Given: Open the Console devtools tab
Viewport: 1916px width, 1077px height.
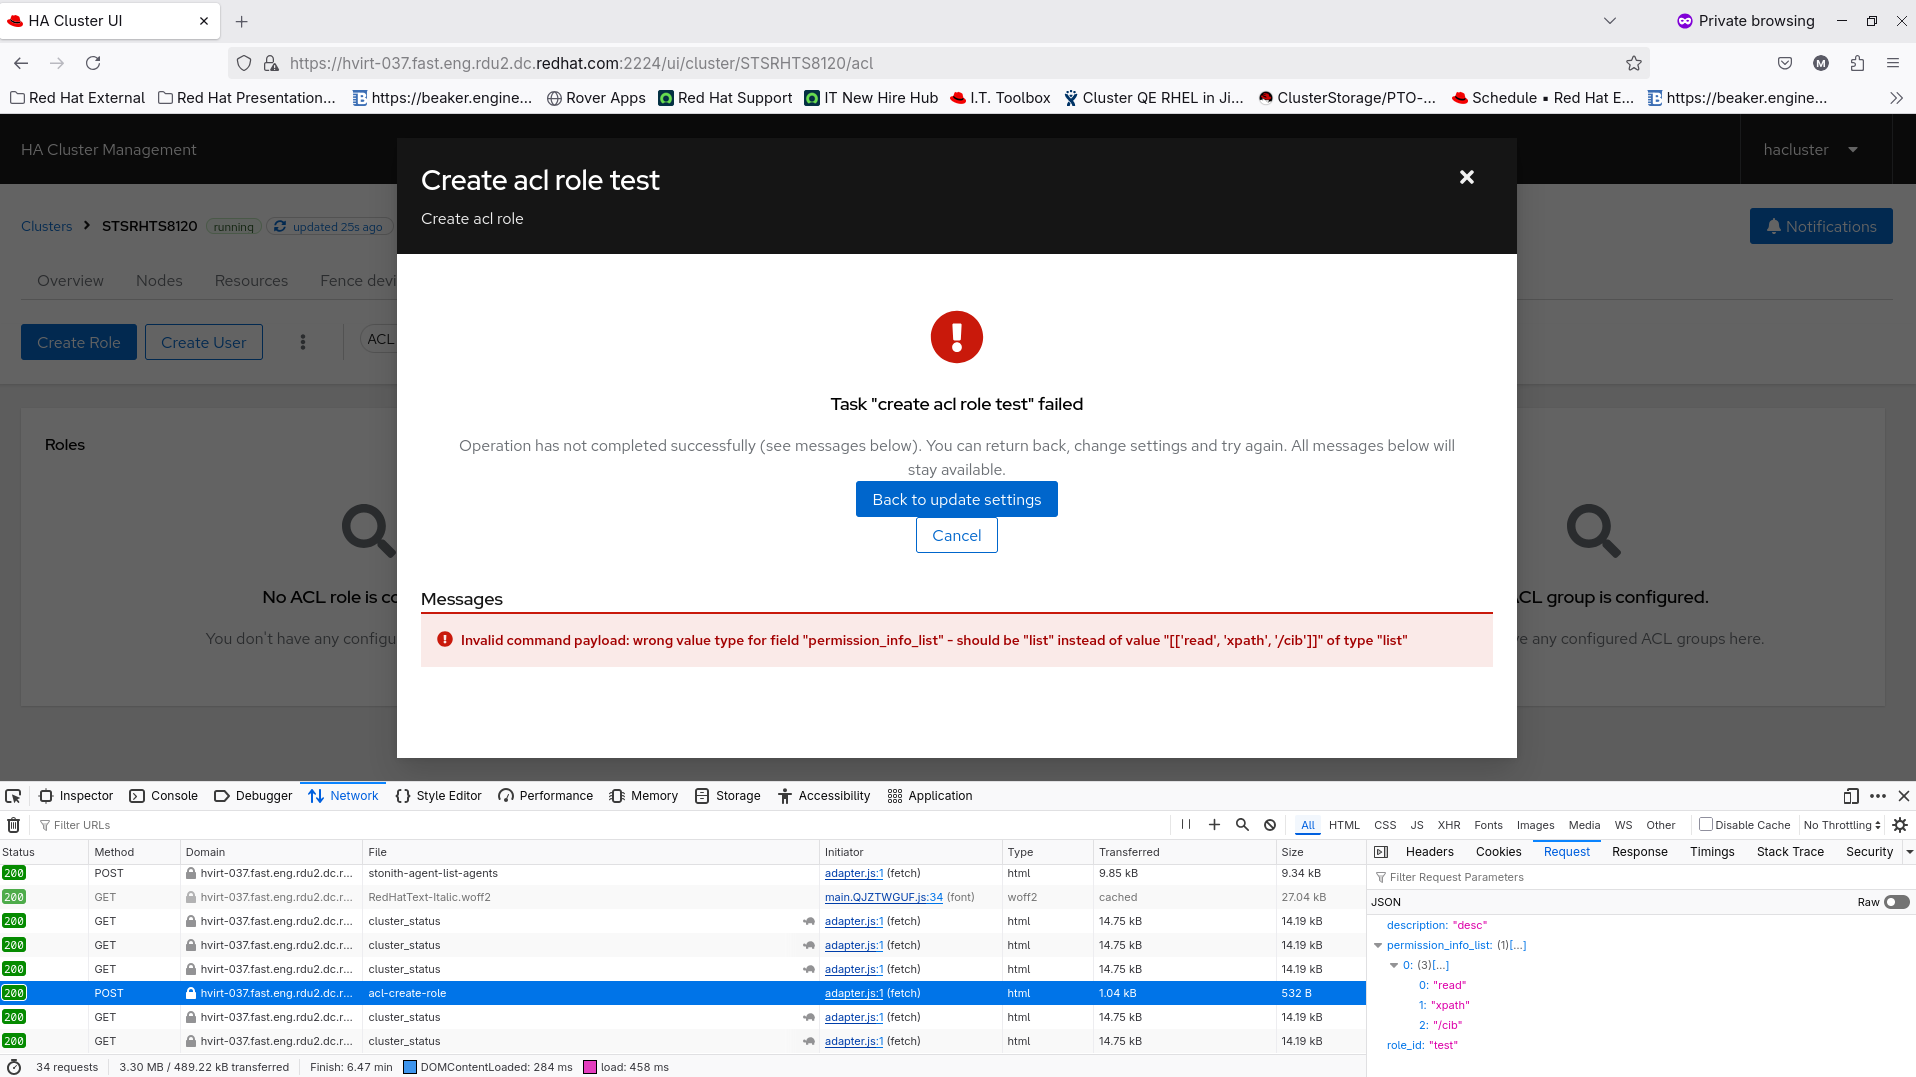Looking at the screenshot, I should [164, 796].
